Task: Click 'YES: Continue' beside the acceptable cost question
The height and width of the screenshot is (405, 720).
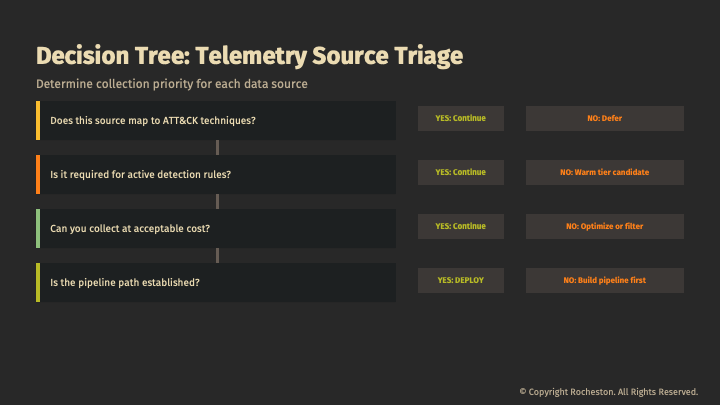Action: tap(460, 226)
